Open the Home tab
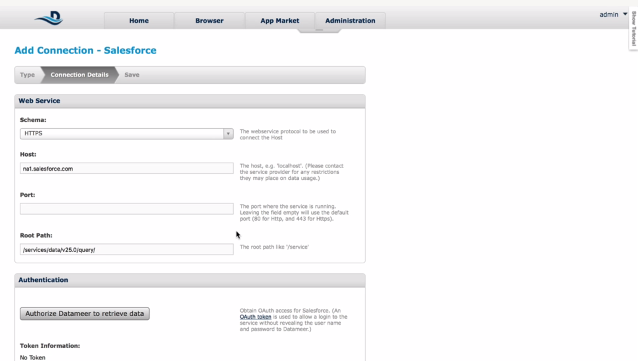This screenshot has height=361, width=638. [139, 20]
